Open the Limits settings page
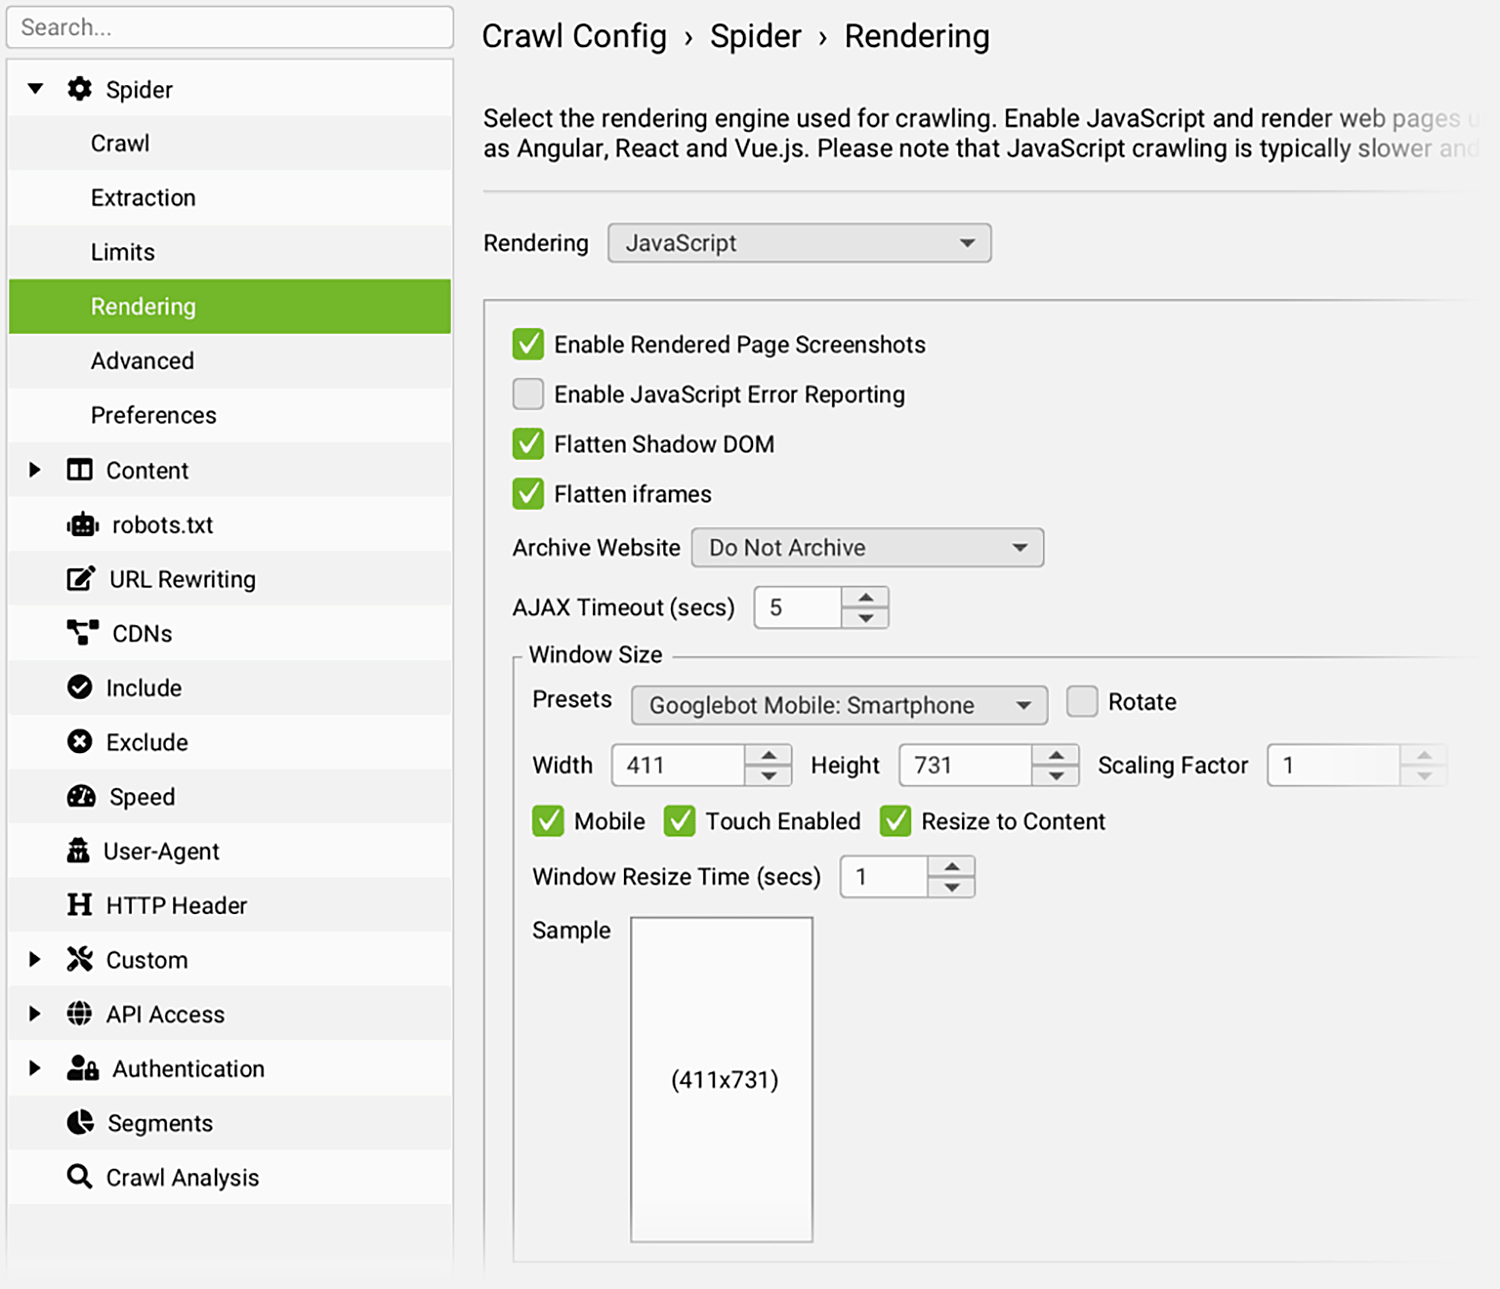The image size is (1500, 1289). [230, 252]
